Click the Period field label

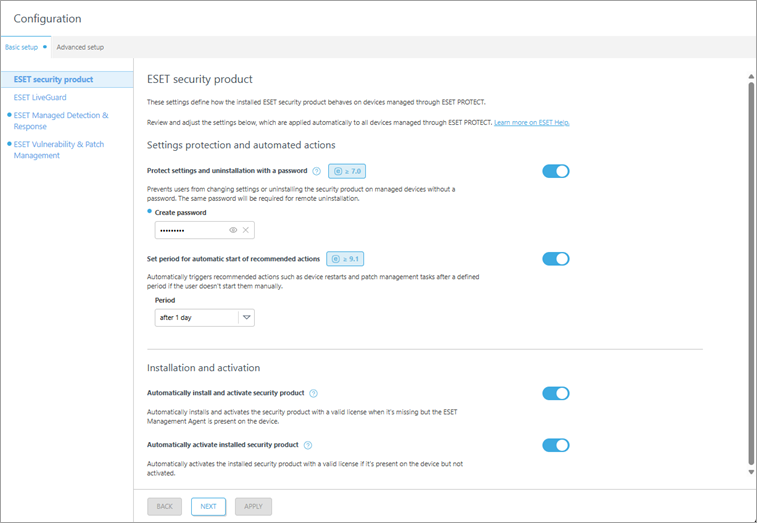(165, 300)
